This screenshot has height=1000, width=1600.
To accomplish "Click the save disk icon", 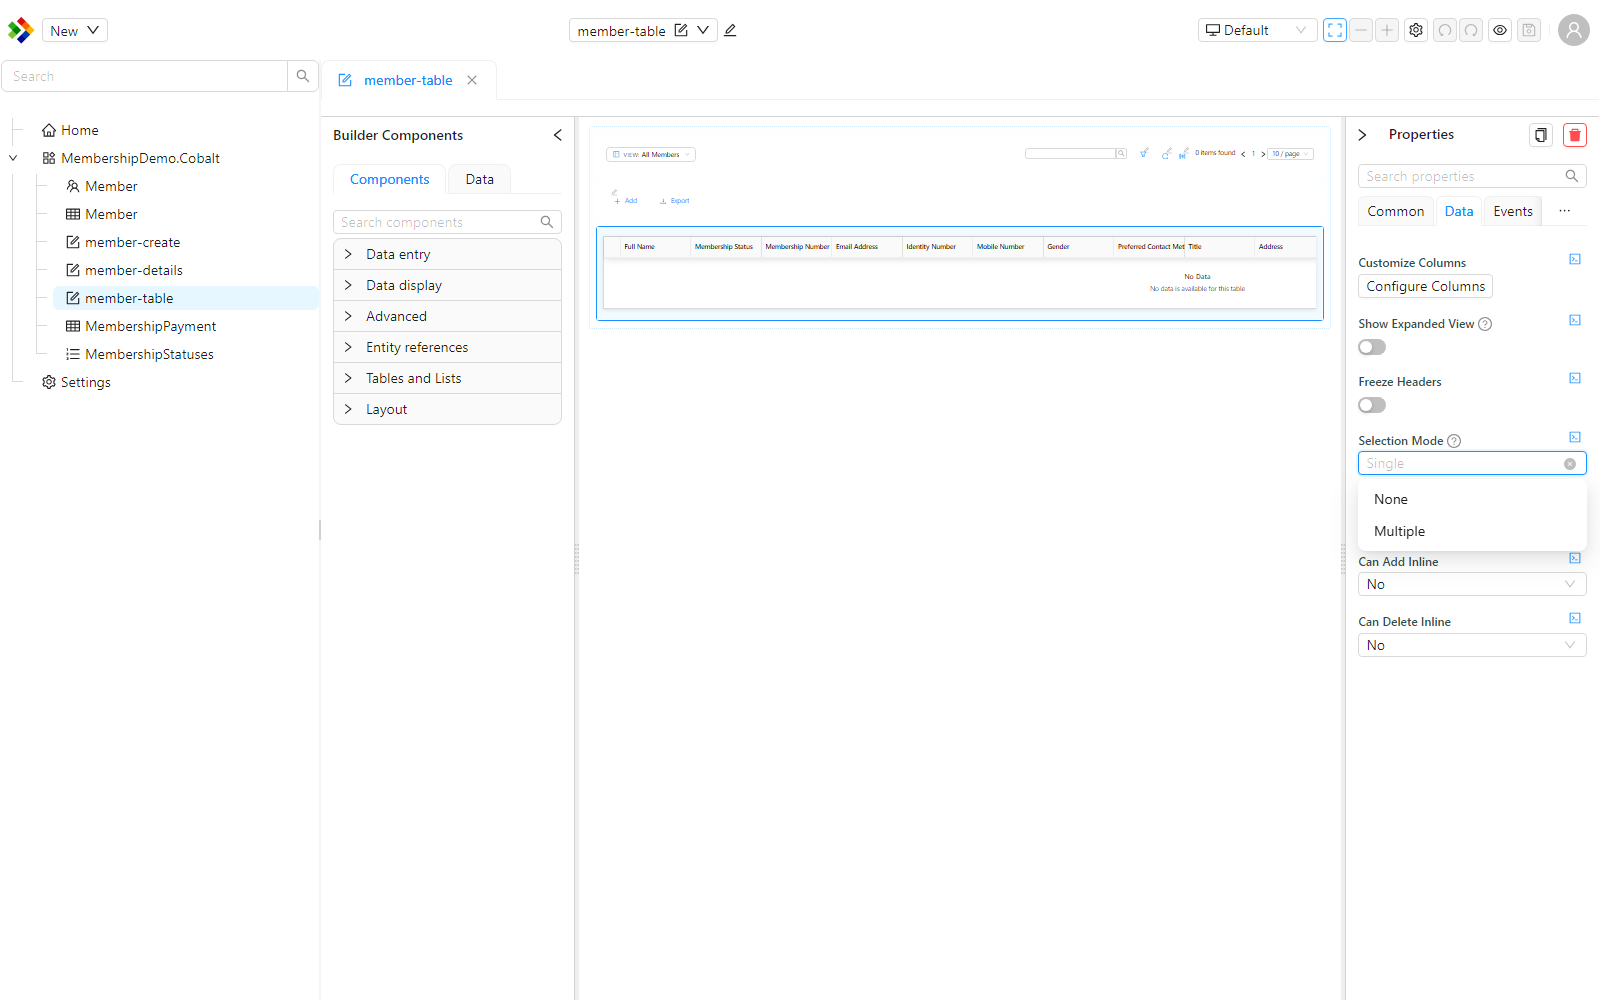I will (x=1529, y=30).
